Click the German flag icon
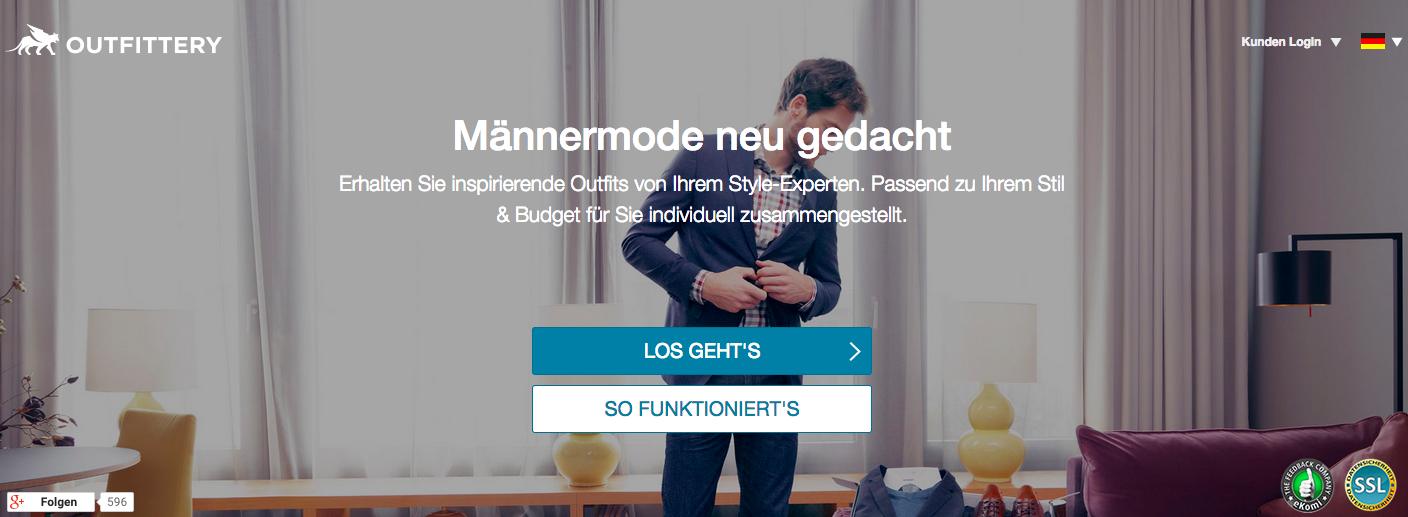1408x517 pixels. (x=1373, y=41)
